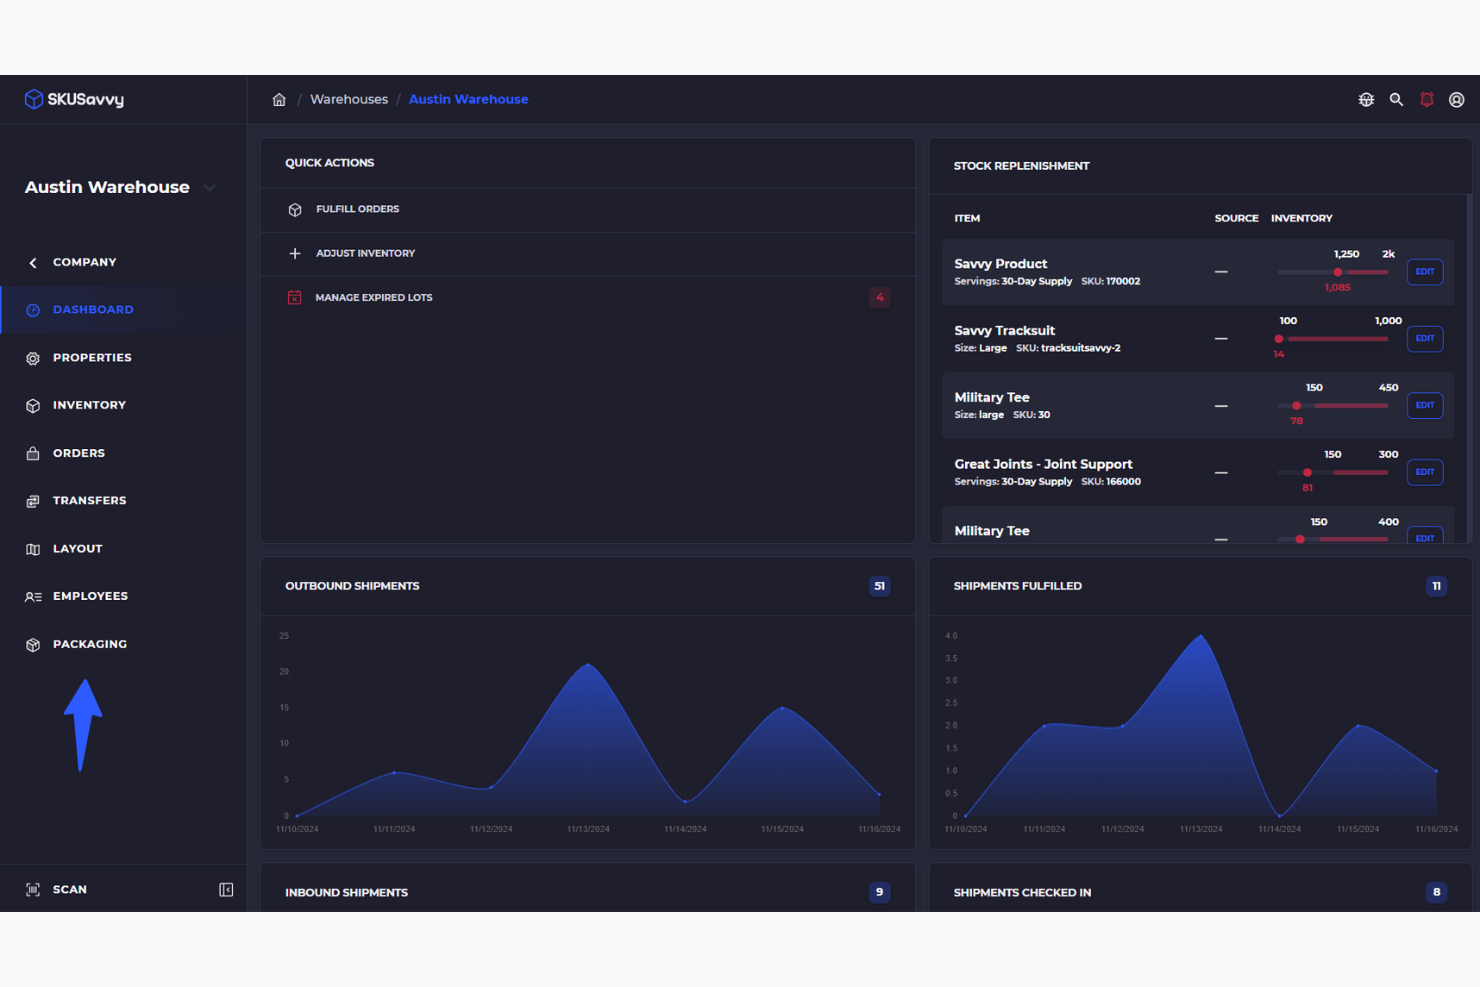Click the Warehouses breadcrumb link

coord(349,99)
